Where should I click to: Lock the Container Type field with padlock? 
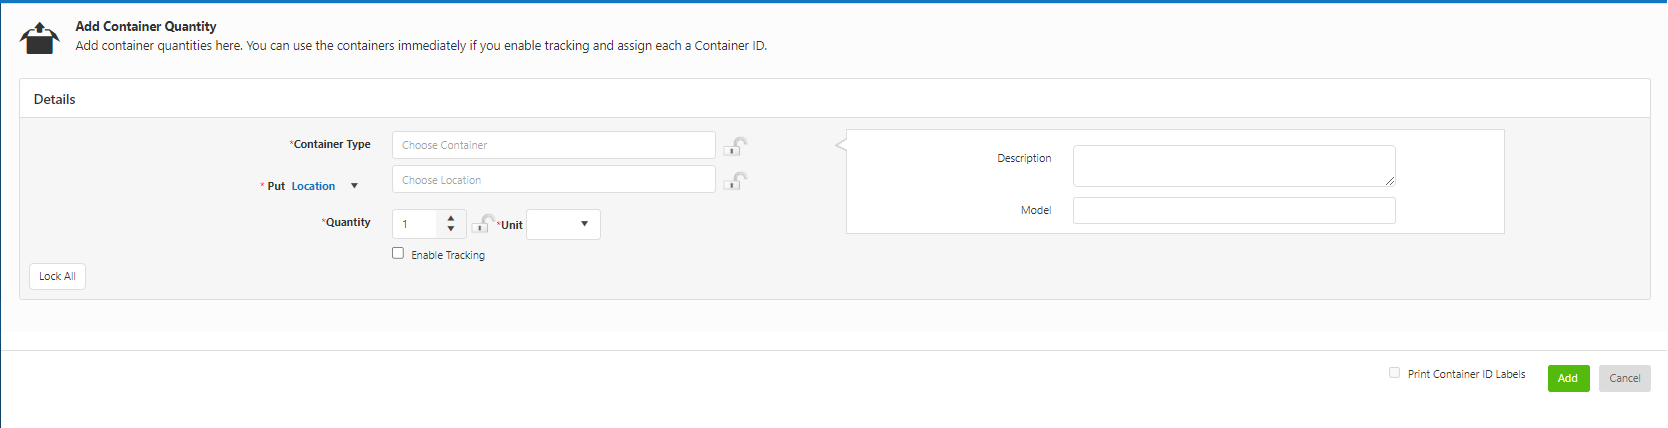tap(735, 146)
